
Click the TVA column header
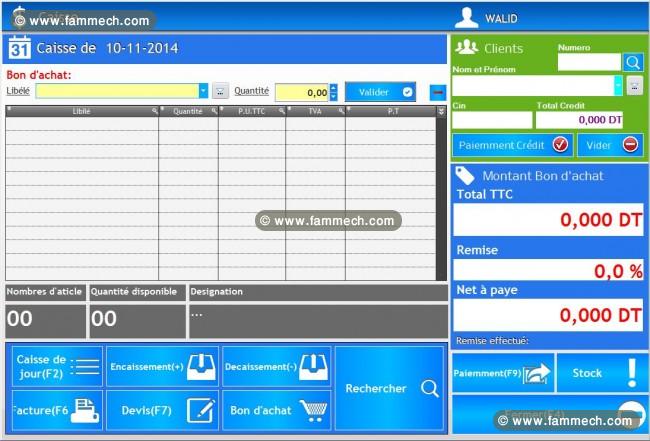[315, 111]
